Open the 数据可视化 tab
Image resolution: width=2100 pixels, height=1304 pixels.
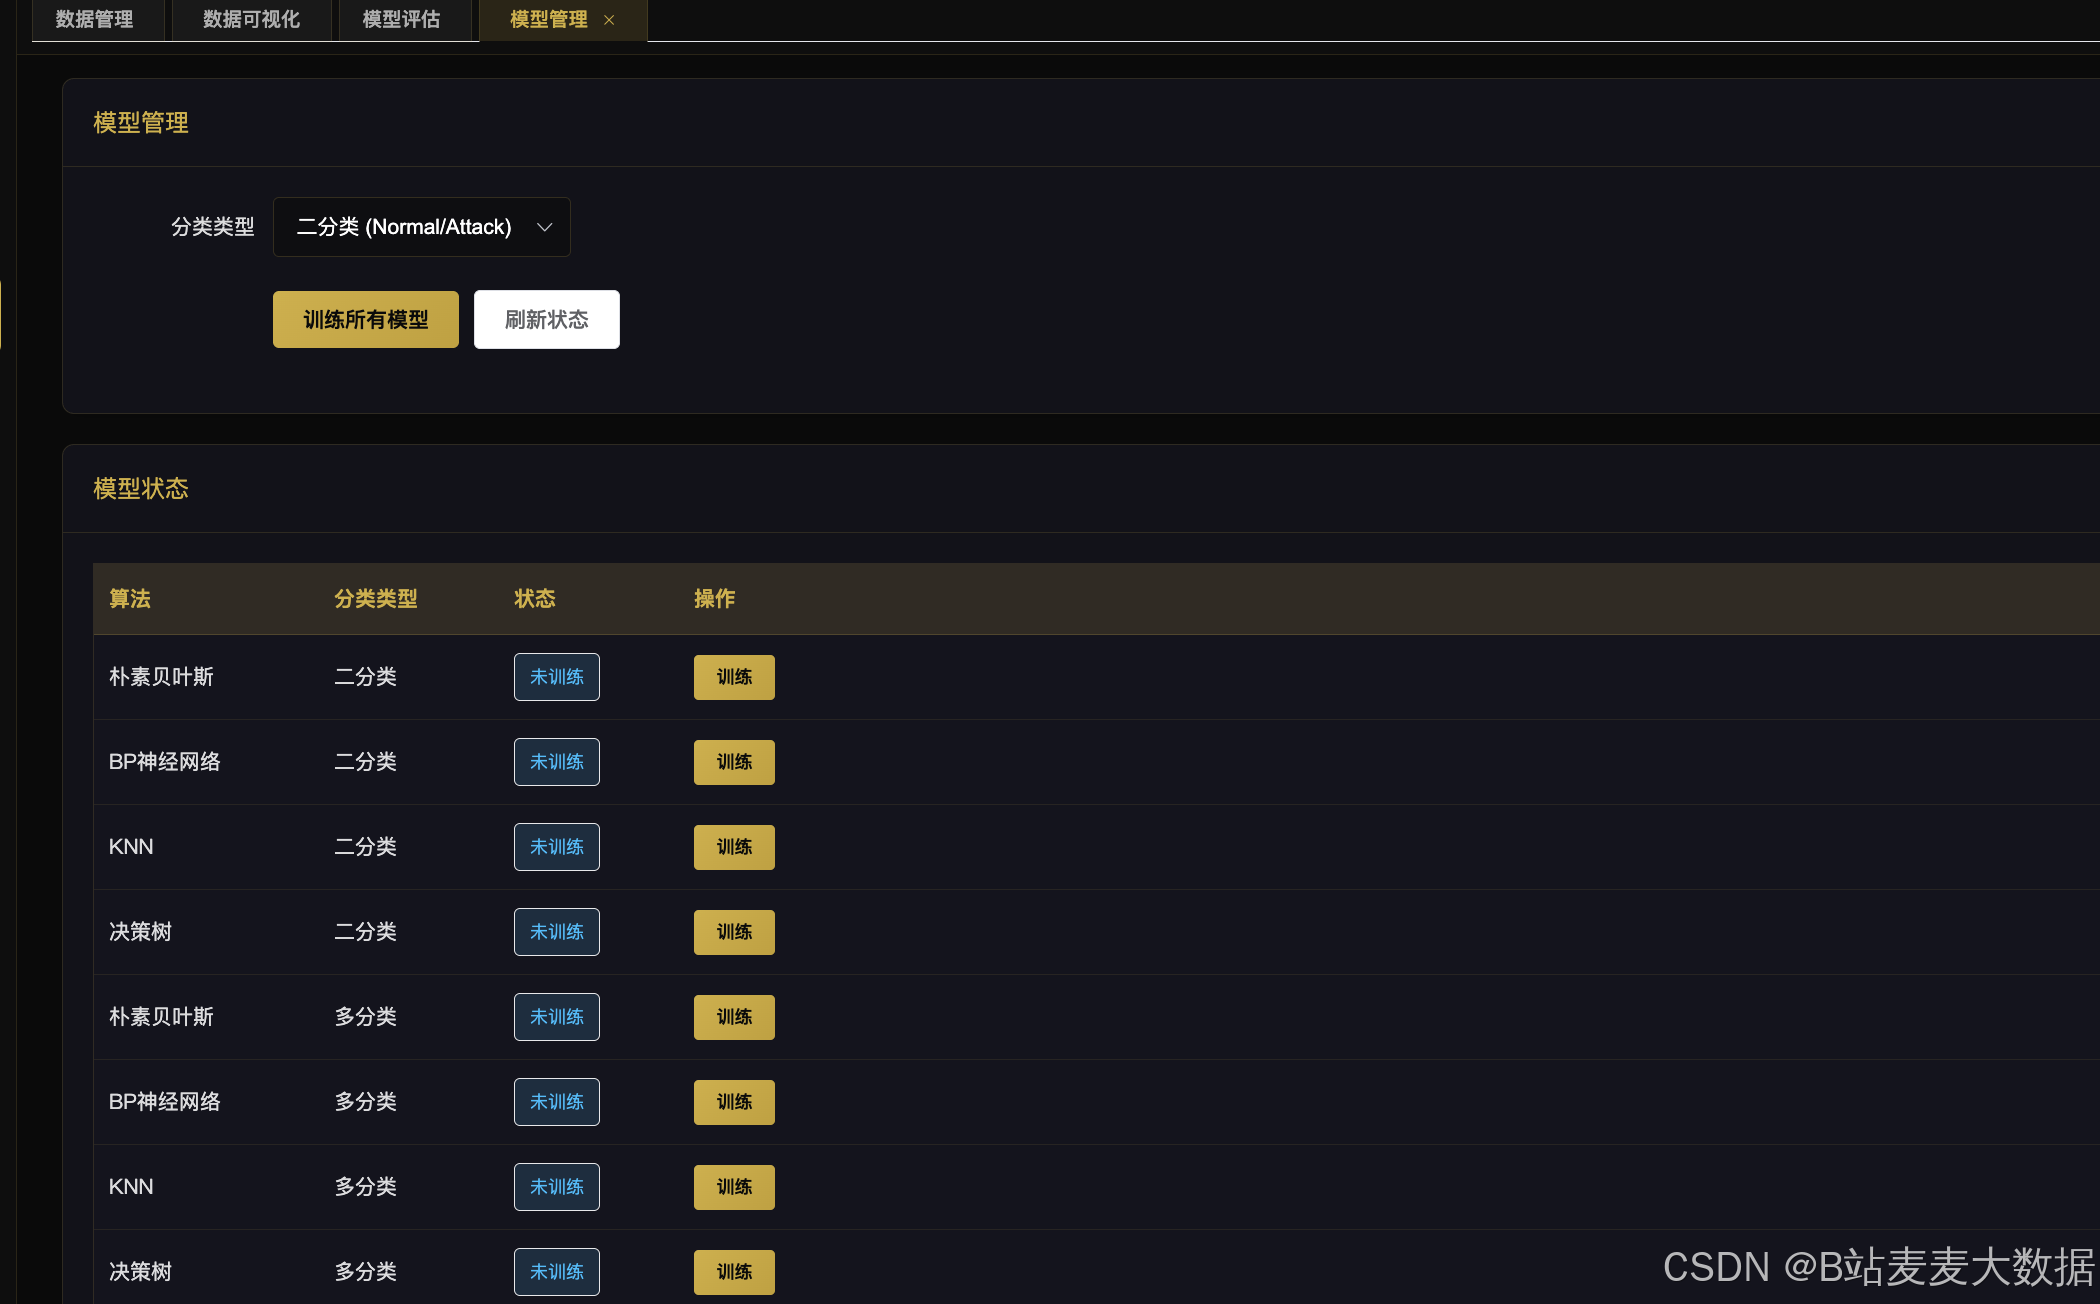click(251, 20)
